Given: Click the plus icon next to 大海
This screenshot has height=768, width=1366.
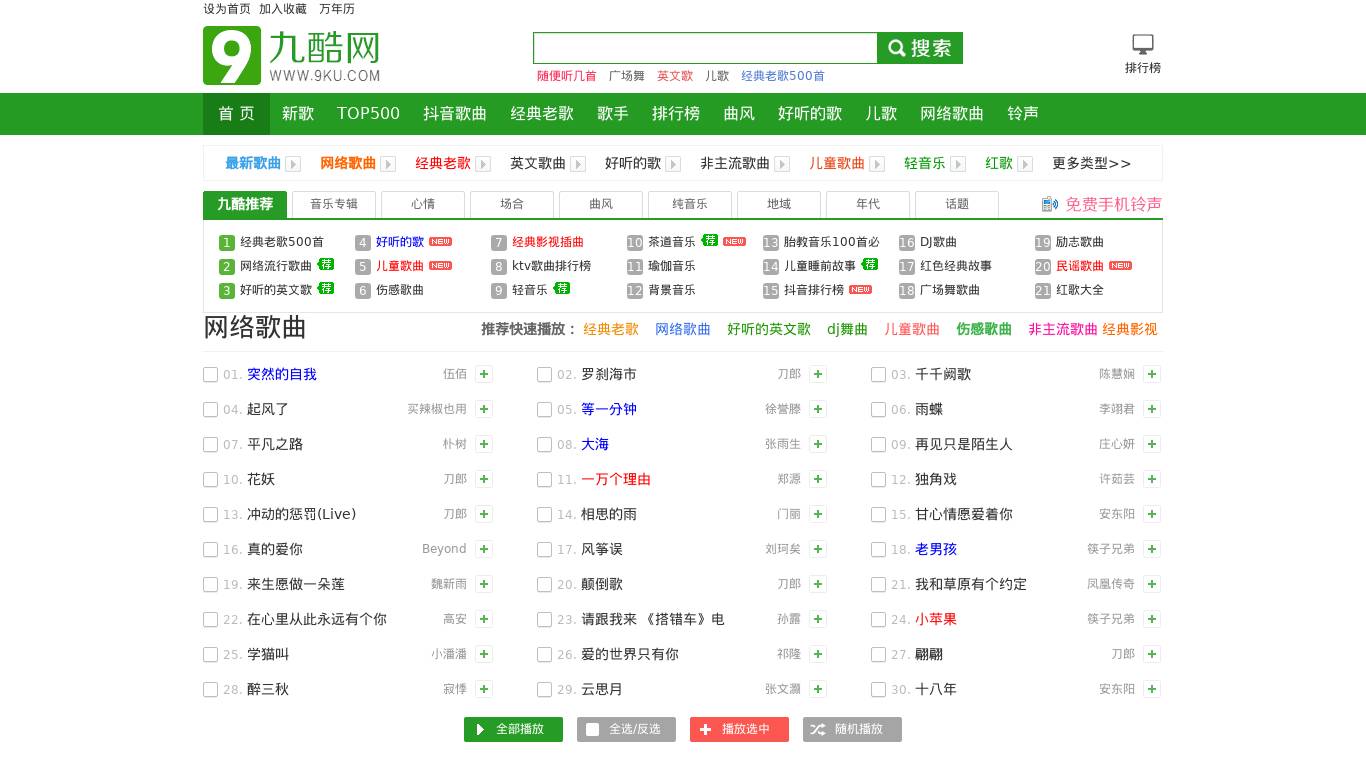Looking at the screenshot, I should click(x=818, y=444).
